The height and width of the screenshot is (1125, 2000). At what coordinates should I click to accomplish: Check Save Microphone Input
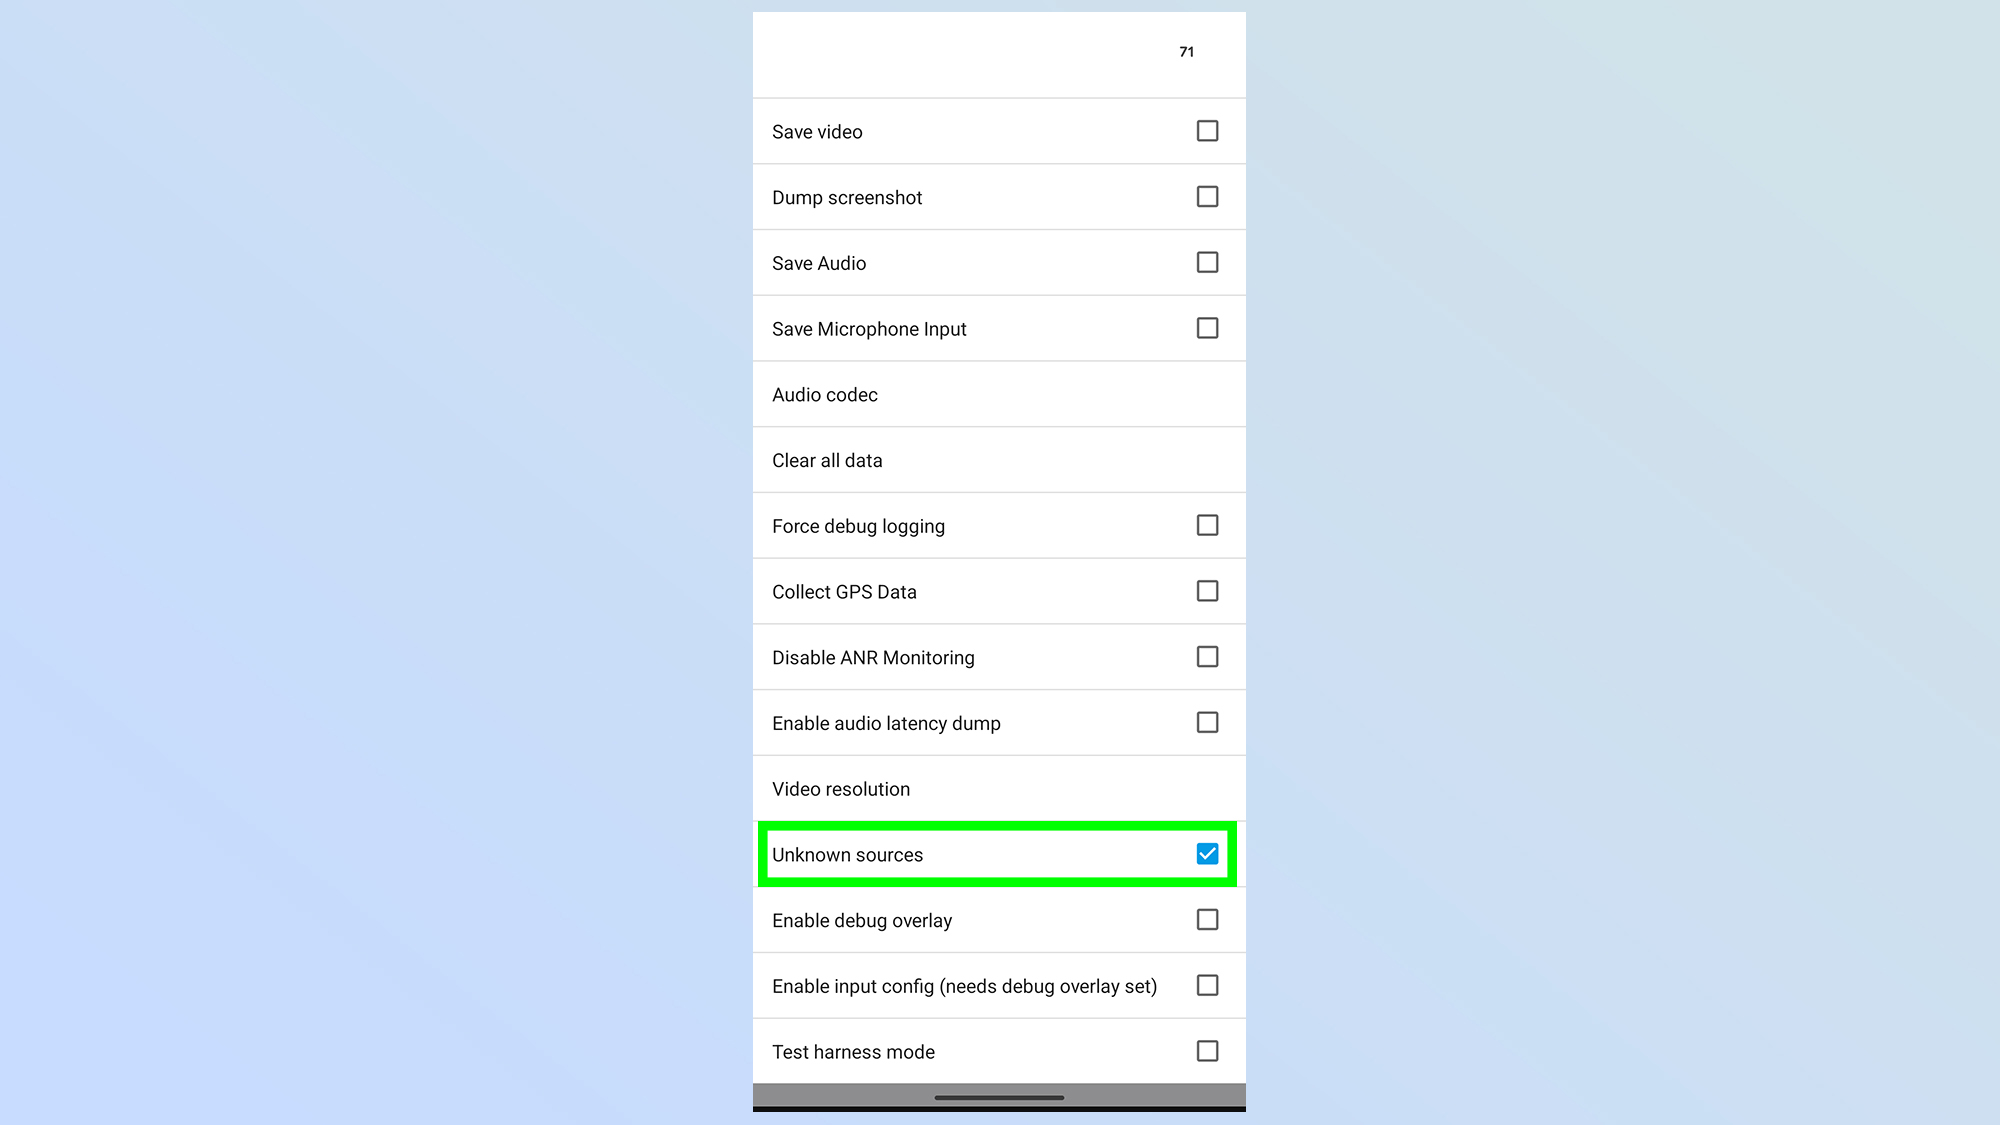tap(1207, 328)
